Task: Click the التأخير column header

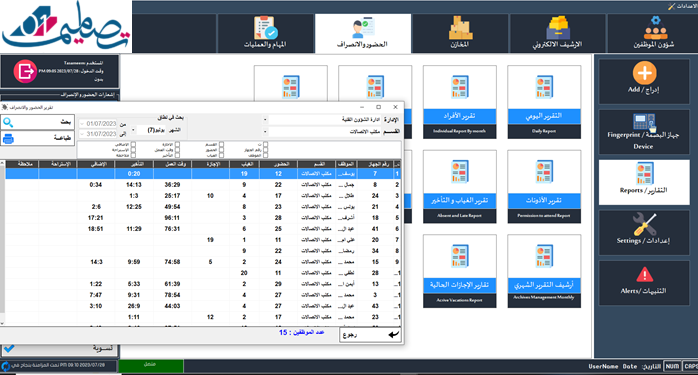Action: tap(134, 164)
